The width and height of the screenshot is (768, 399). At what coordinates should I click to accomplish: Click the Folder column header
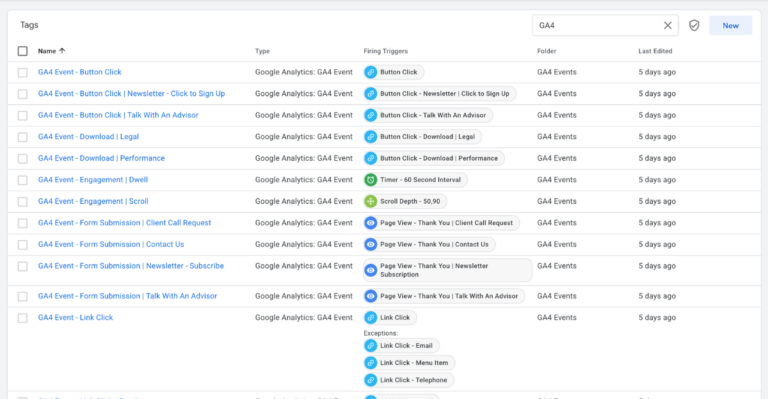547,51
